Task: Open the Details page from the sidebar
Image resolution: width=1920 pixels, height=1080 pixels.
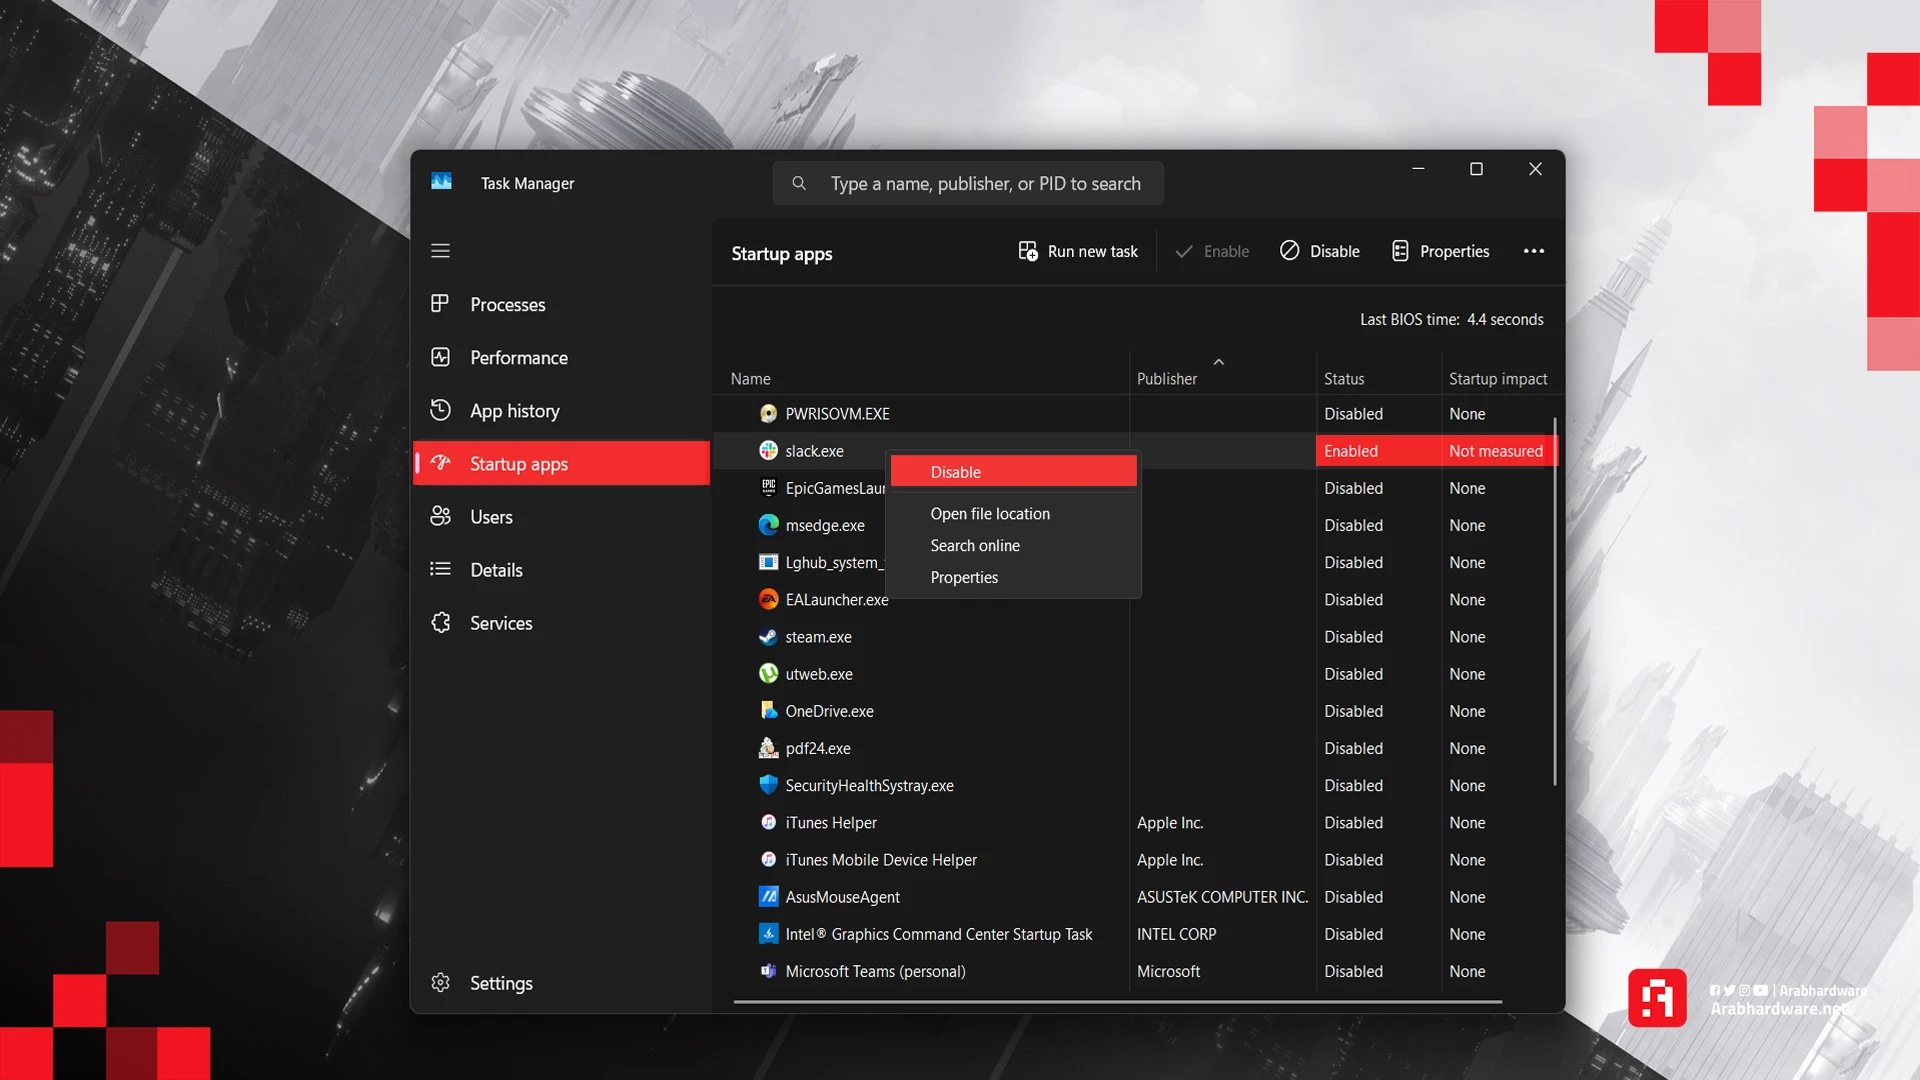Action: pyautogui.click(x=496, y=570)
